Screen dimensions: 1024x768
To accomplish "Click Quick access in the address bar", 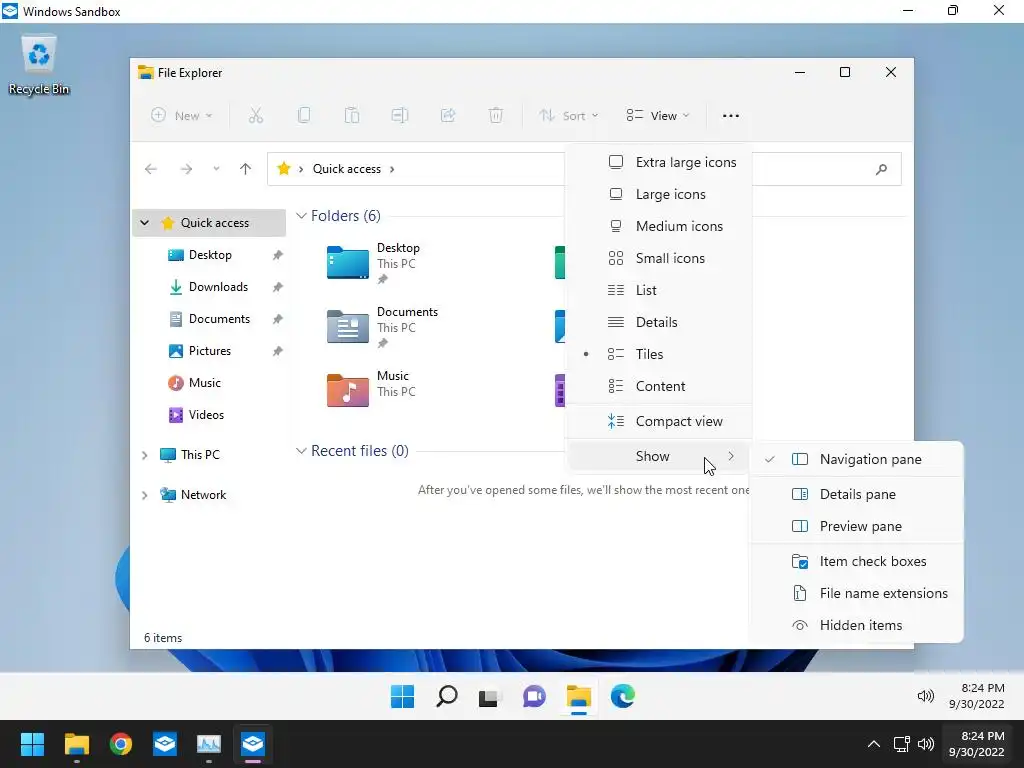I will click(347, 169).
